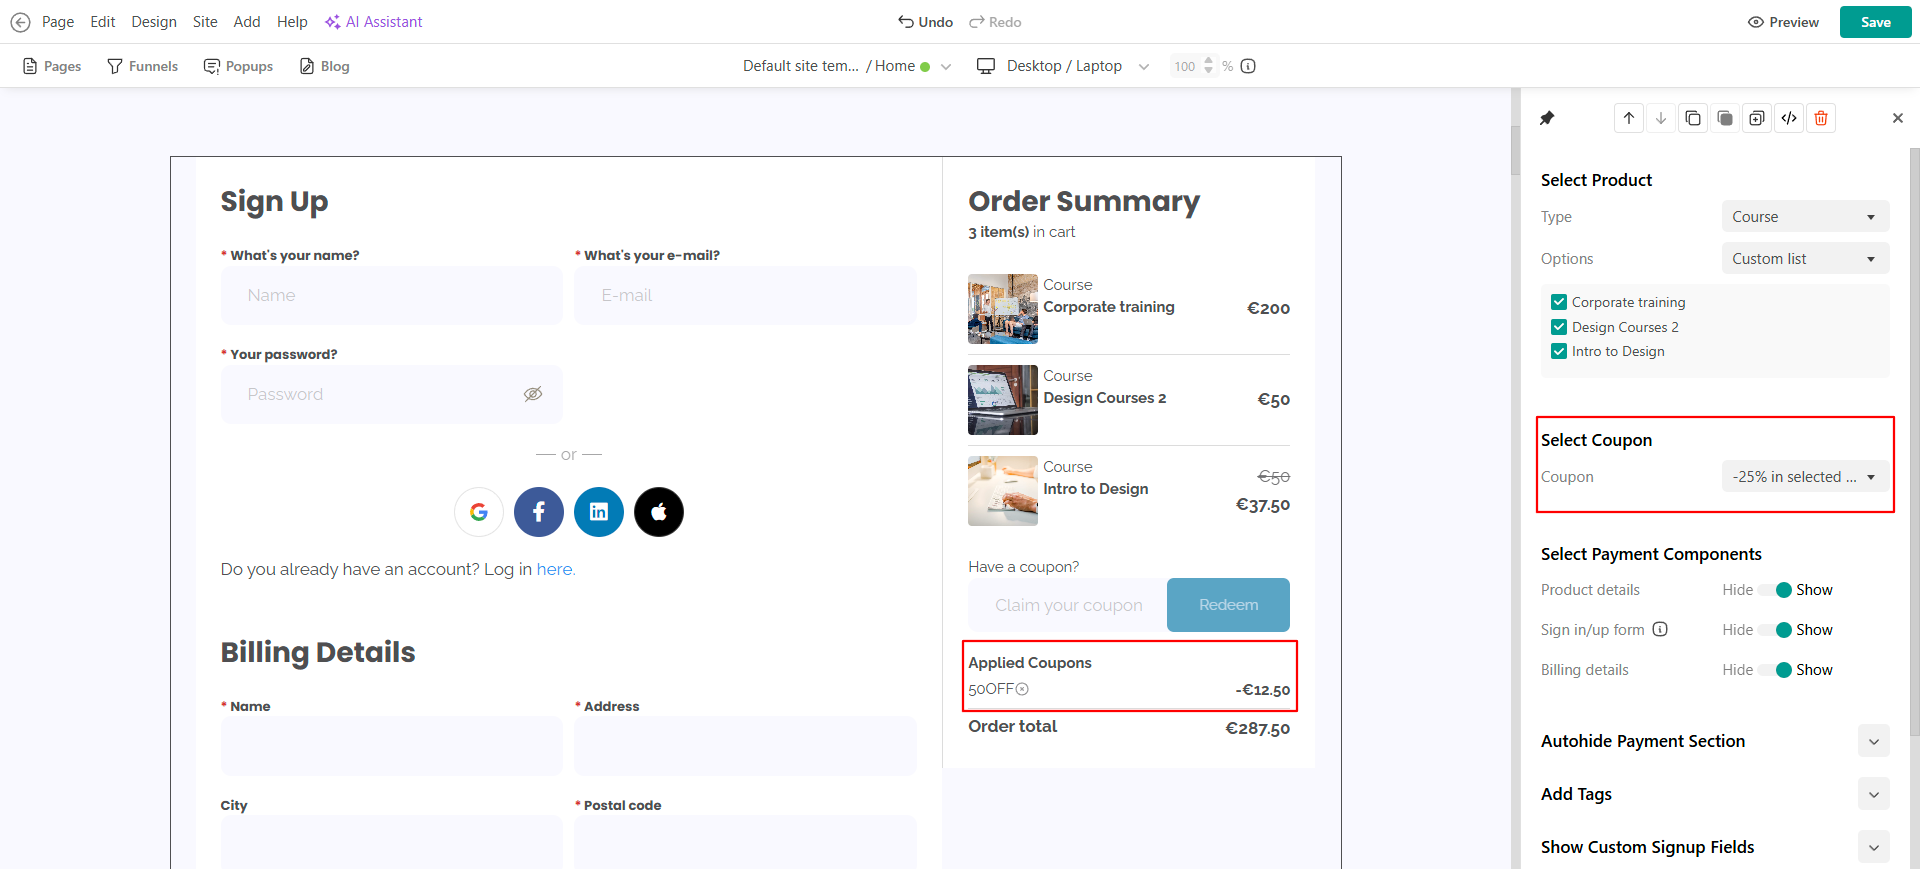Remove the 50OFF coupon via its x icon
The width and height of the screenshot is (1920, 869).
(x=1022, y=689)
